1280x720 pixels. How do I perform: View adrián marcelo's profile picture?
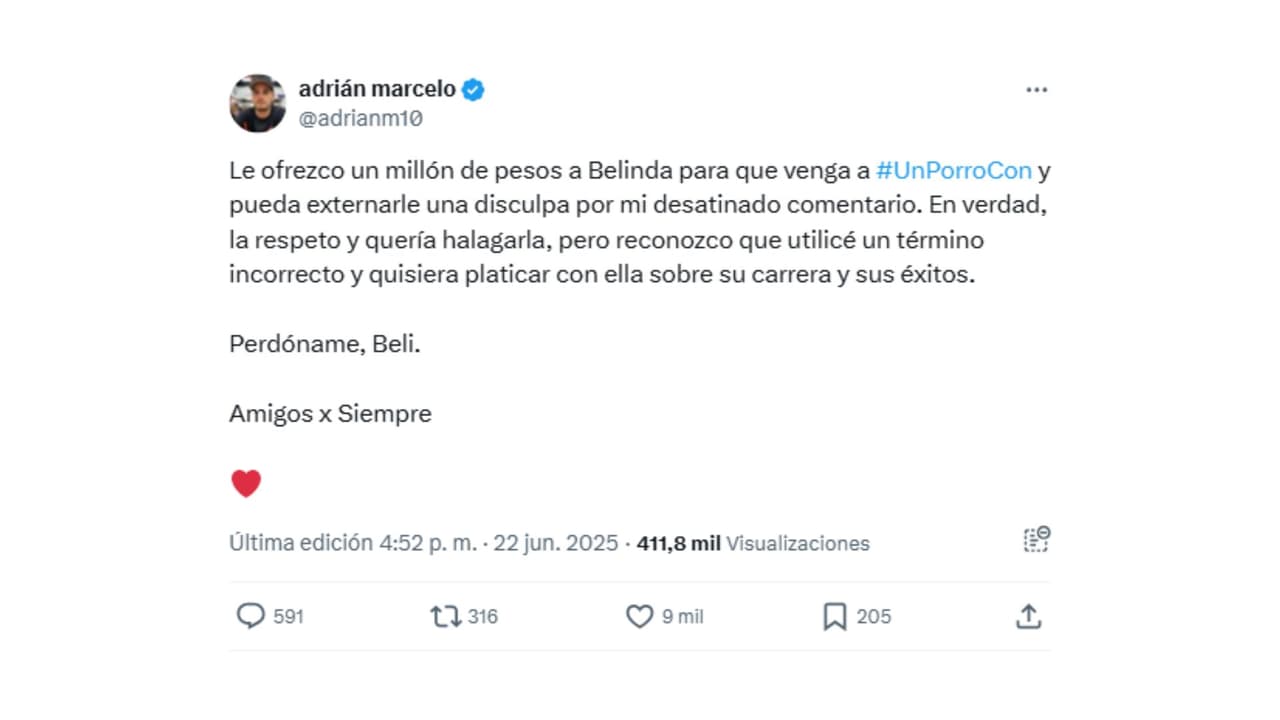coord(257,103)
